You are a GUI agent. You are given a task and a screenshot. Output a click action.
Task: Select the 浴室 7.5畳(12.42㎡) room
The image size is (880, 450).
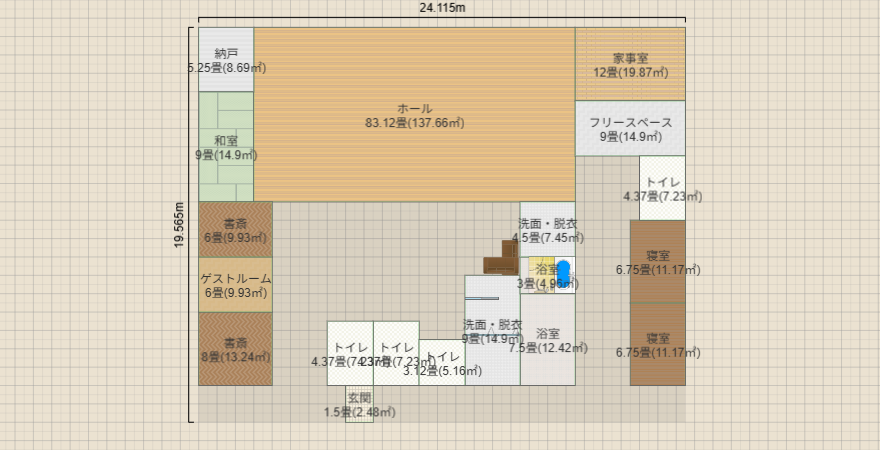548,339
